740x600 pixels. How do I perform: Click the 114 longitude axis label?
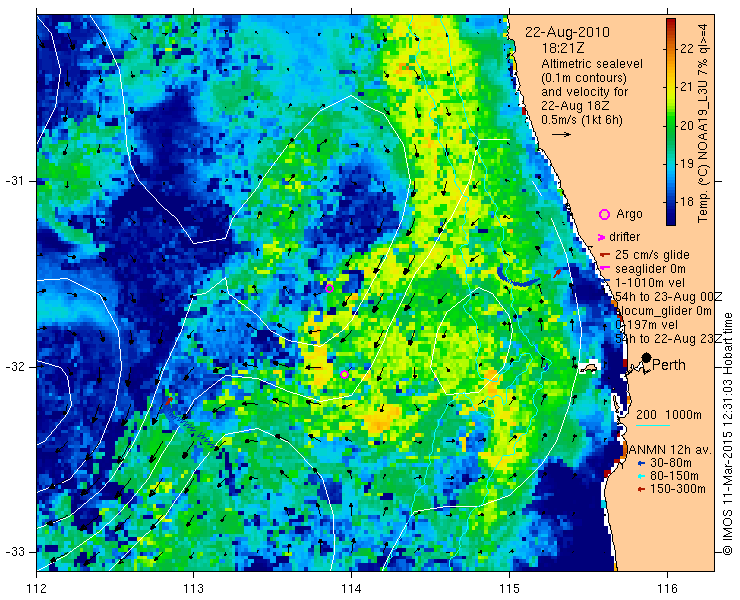pyautogui.click(x=351, y=589)
